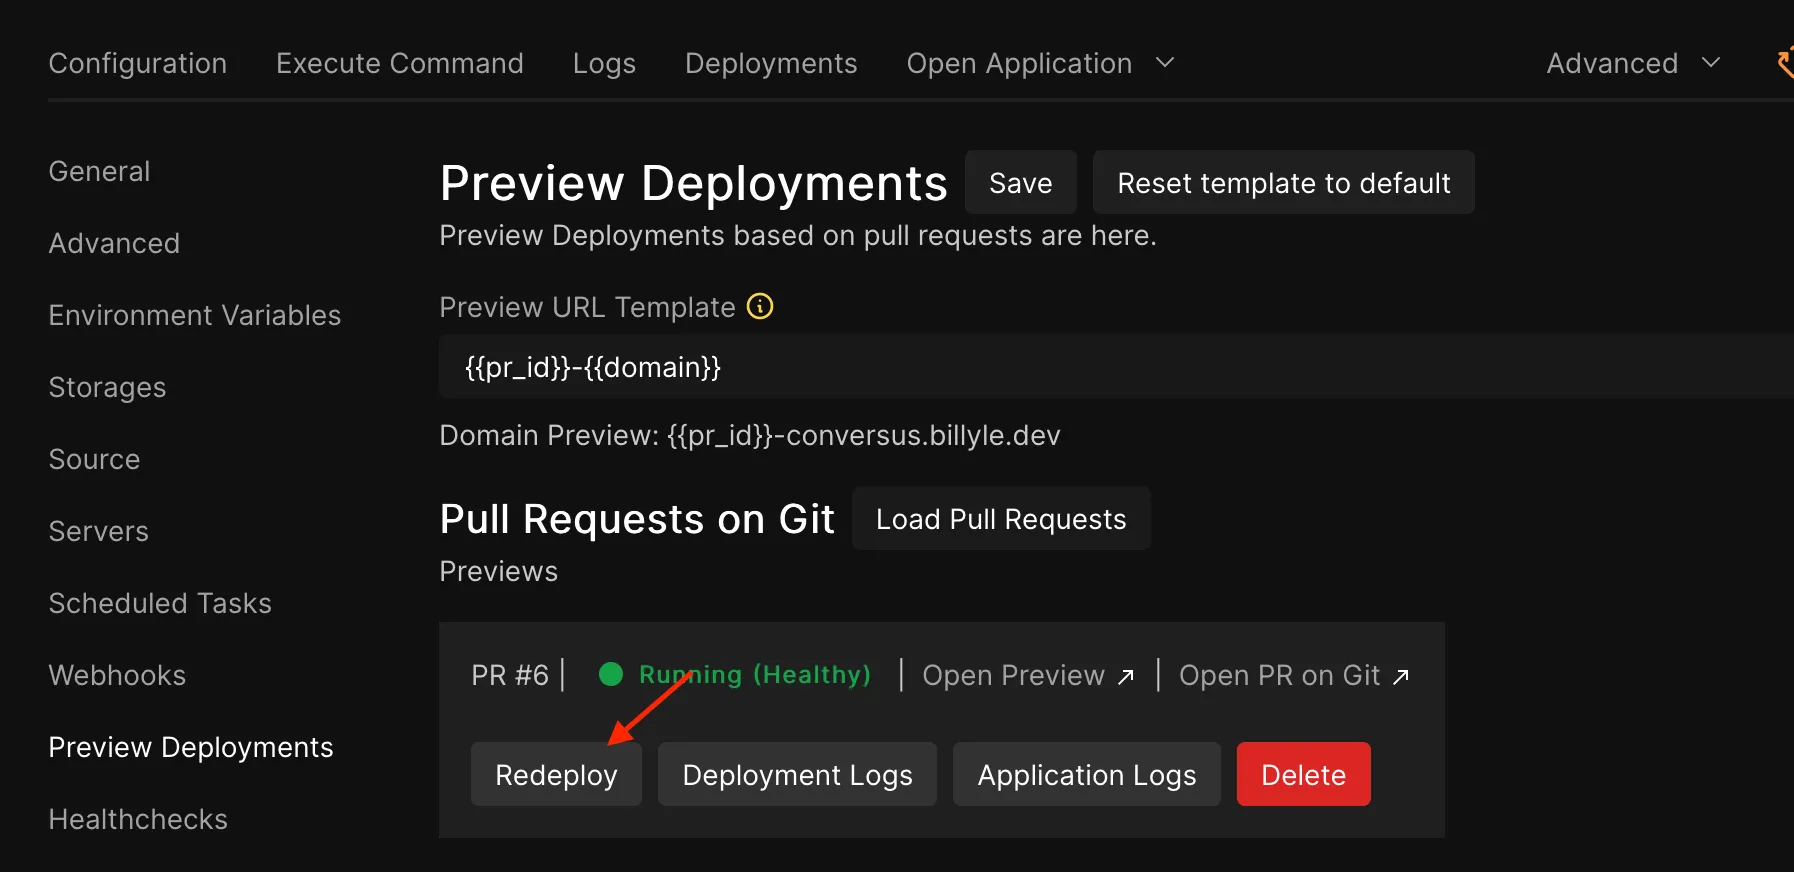View Application Logs for PR #6
Image resolution: width=1794 pixels, height=872 pixels.
[x=1087, y=774]
